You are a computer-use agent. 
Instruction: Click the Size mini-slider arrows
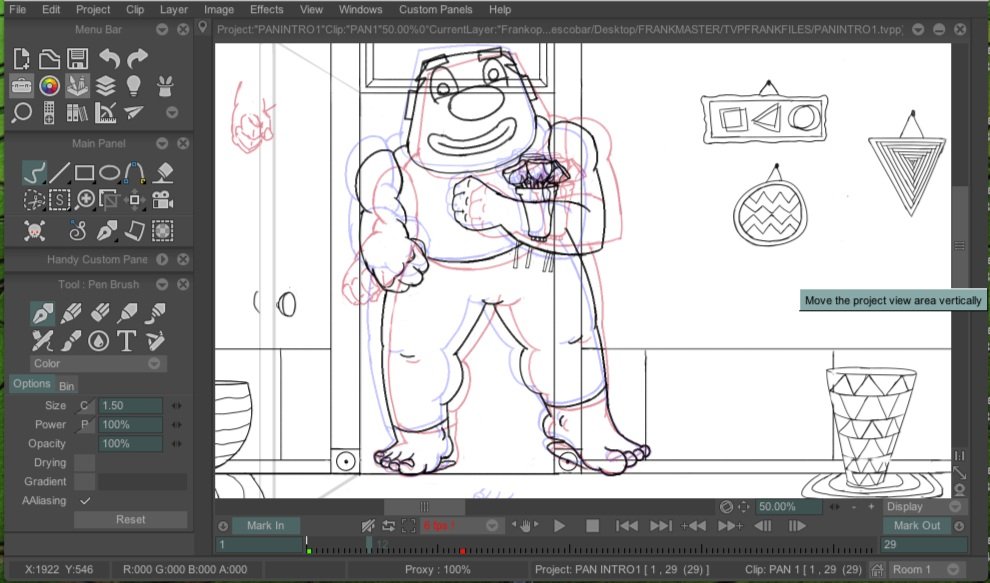pyautogui.click(x=177, y=406)
